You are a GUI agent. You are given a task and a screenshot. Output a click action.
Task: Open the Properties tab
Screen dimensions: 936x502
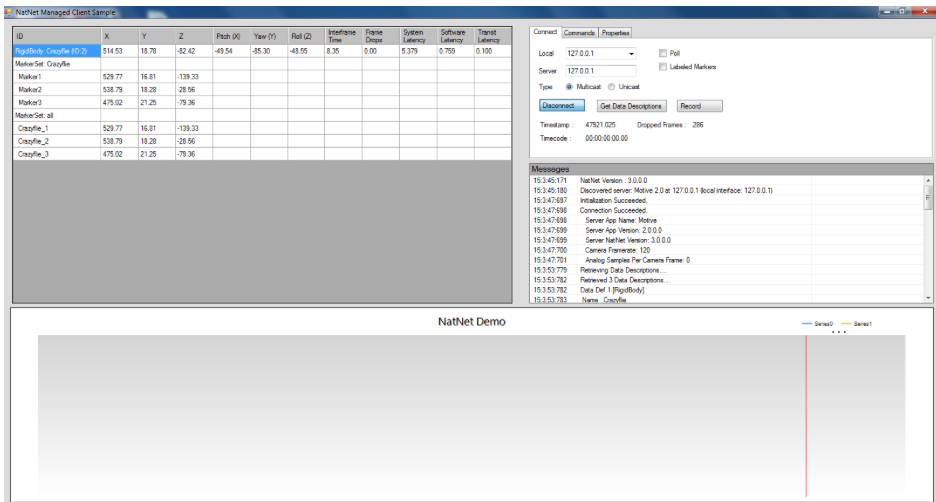[x=615, y=33]
